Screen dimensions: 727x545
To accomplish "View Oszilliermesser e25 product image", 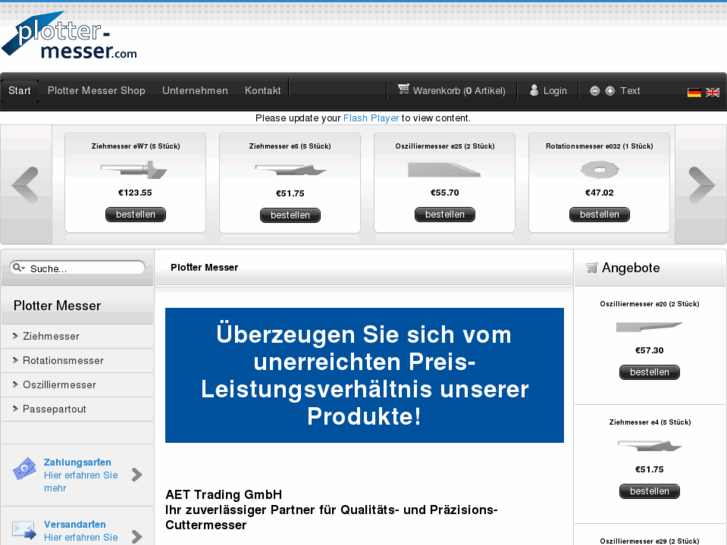I will [x=444, y=169].
